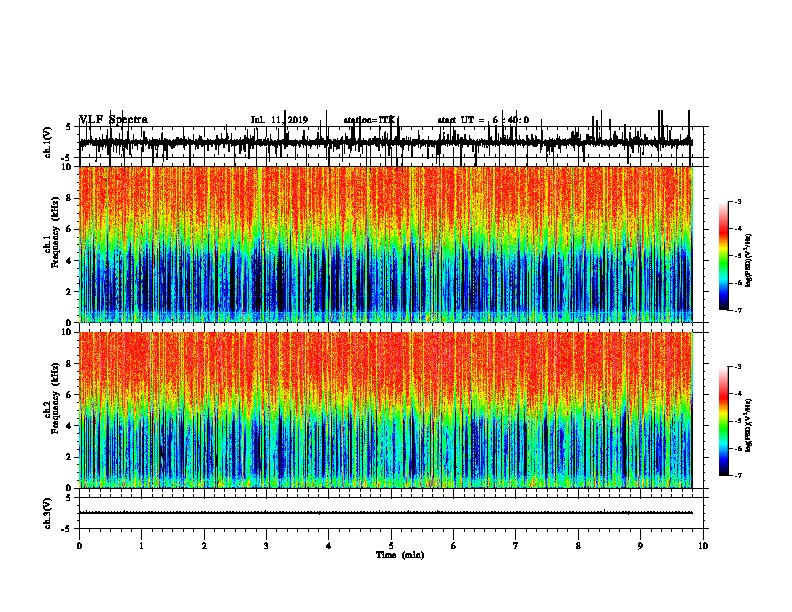Click time axis tick label 3
This screenshot has height=612, width=792.
266,546
